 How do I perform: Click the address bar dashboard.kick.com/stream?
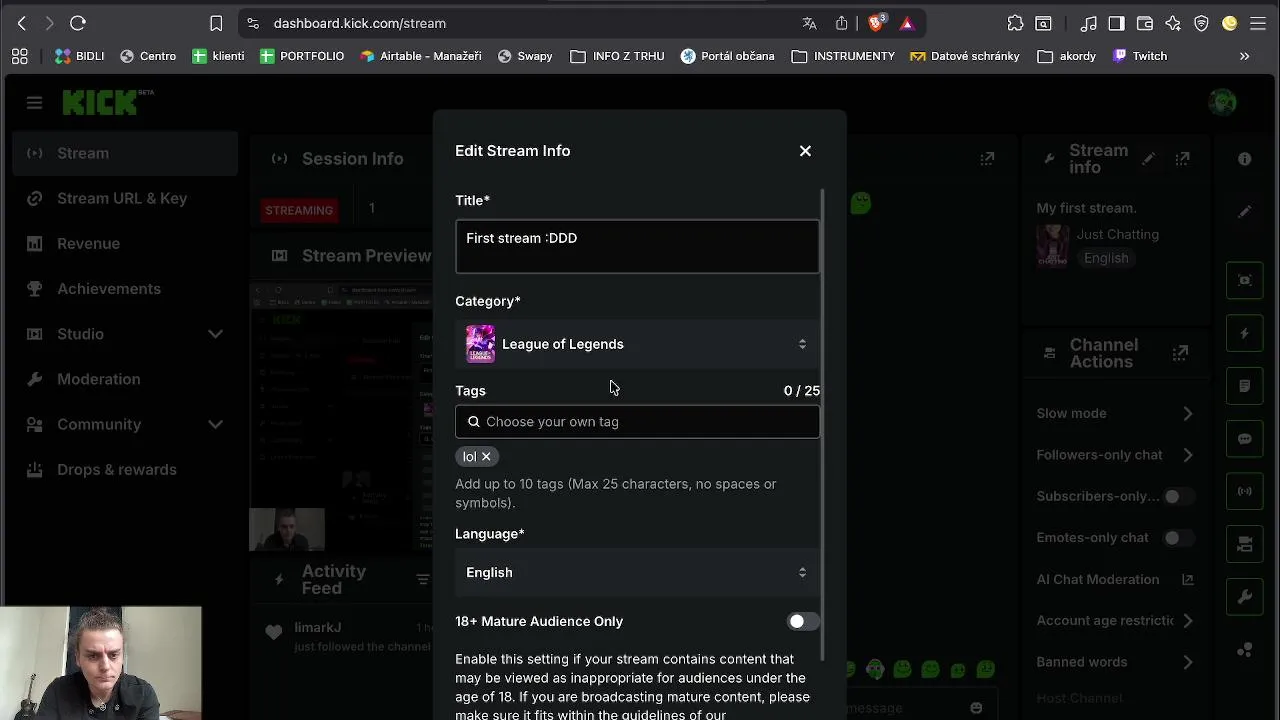tap(359, 23)
